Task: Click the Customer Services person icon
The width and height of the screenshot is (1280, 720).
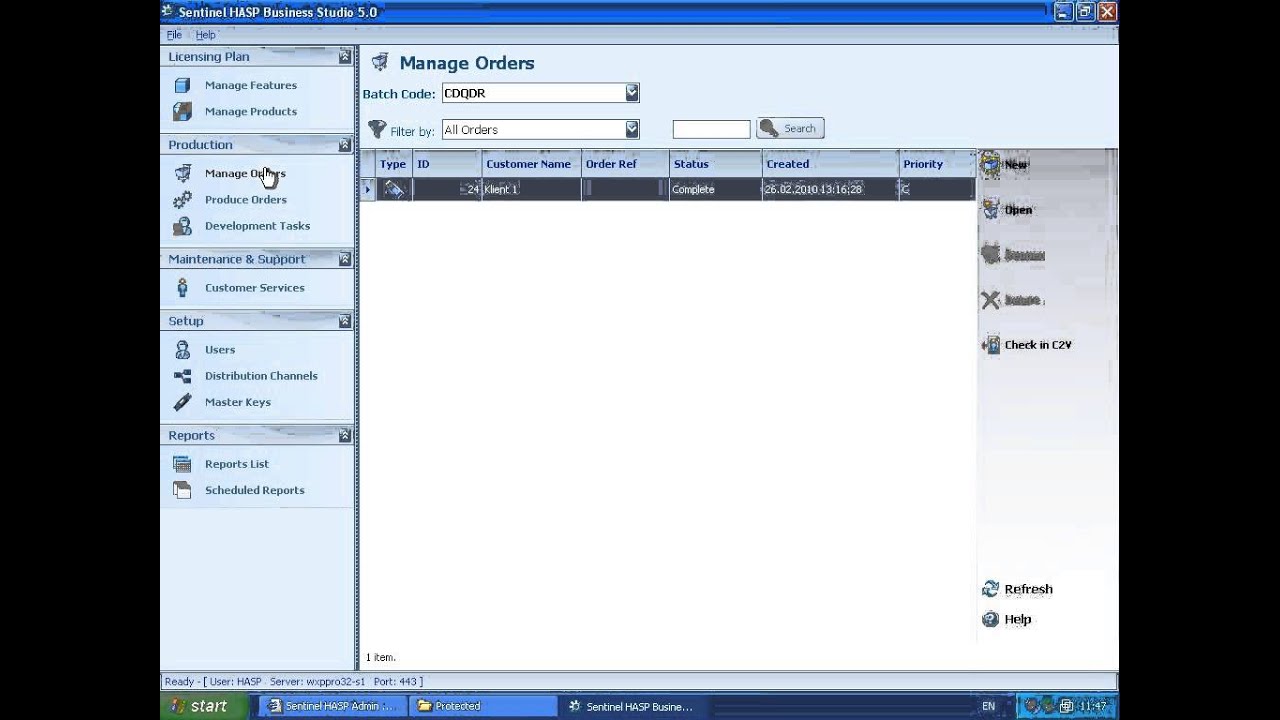Action: tap(182, 288)
